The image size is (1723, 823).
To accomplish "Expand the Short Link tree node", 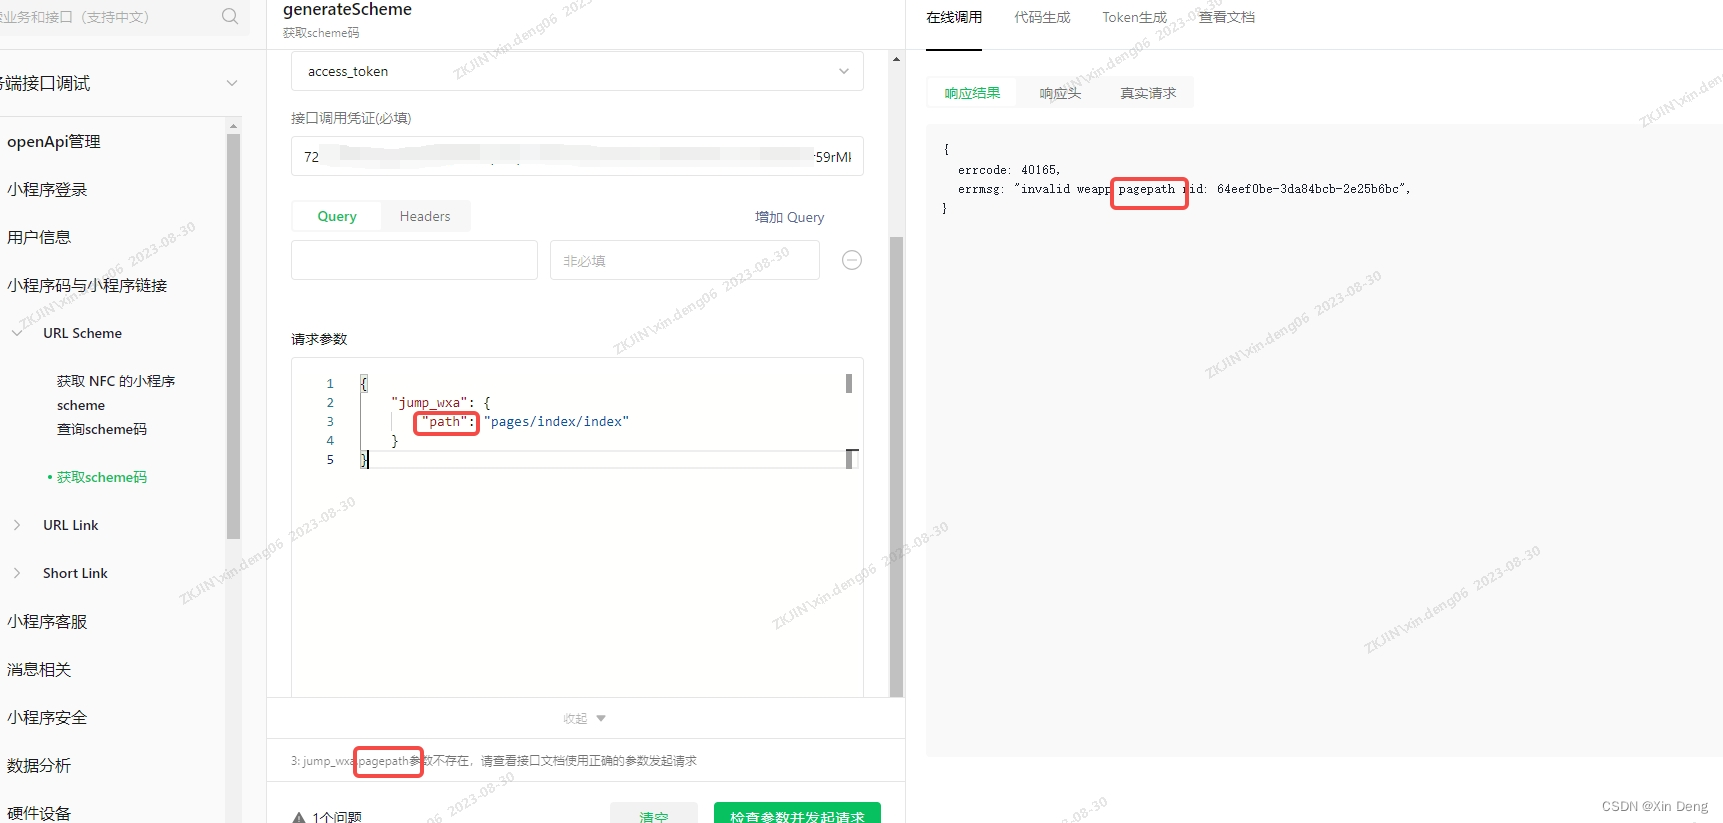I will point(17,573).
